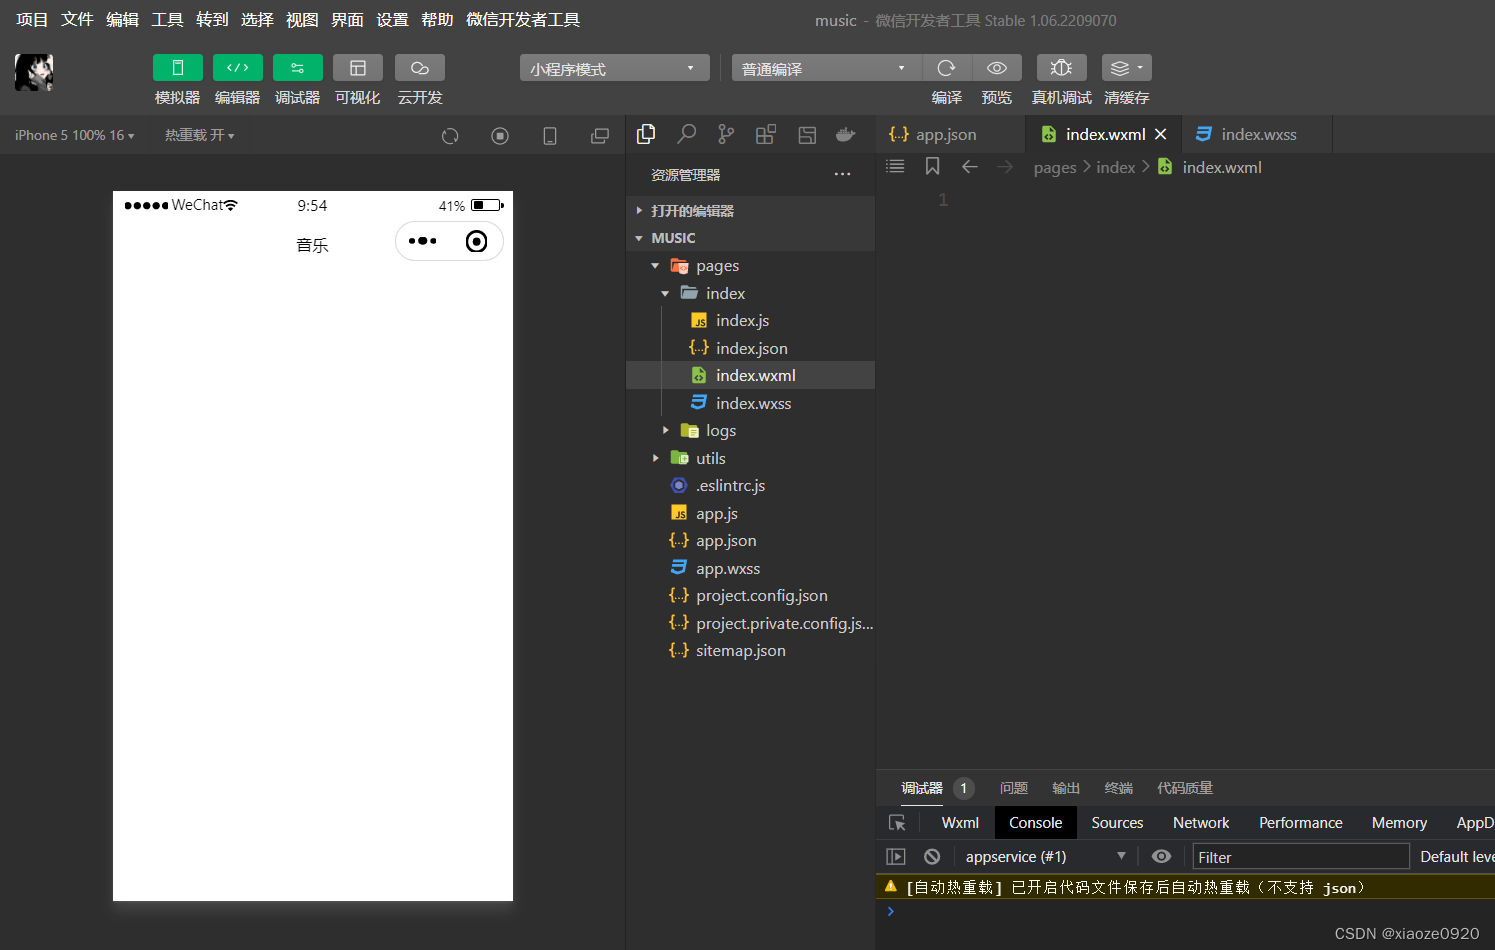Select the search icon in sidebar
Screen dimensions: 1495x950
(x=686, y=134)
